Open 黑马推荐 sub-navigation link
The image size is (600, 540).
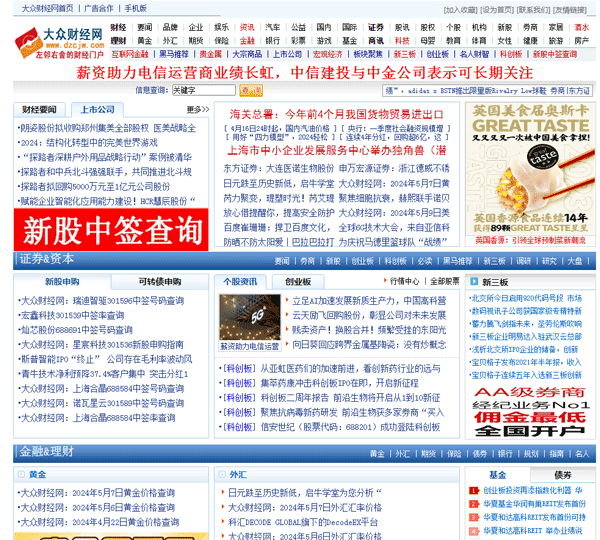[174, 54]
